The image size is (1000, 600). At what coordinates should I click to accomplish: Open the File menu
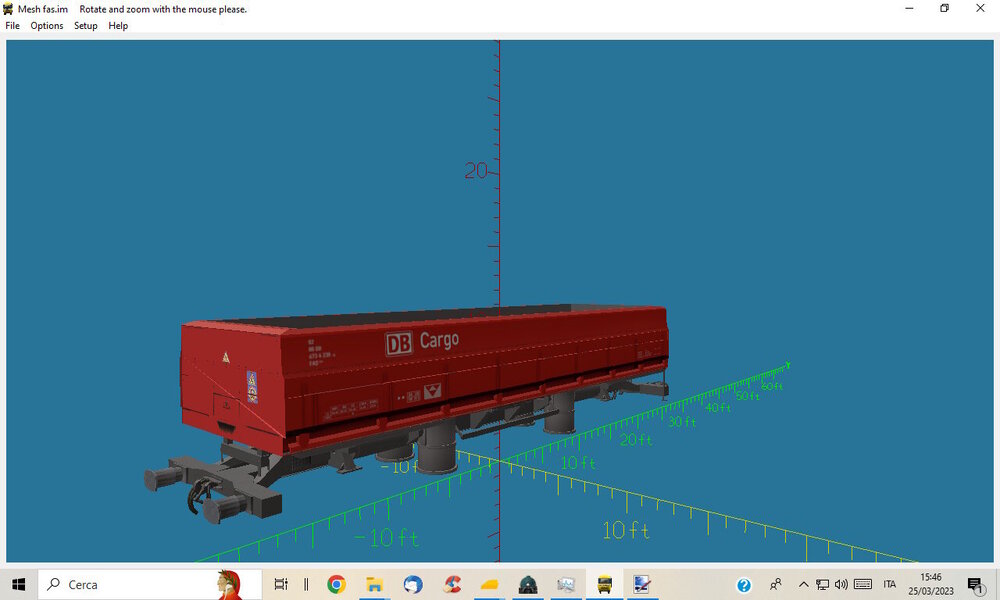pos(12,26)
